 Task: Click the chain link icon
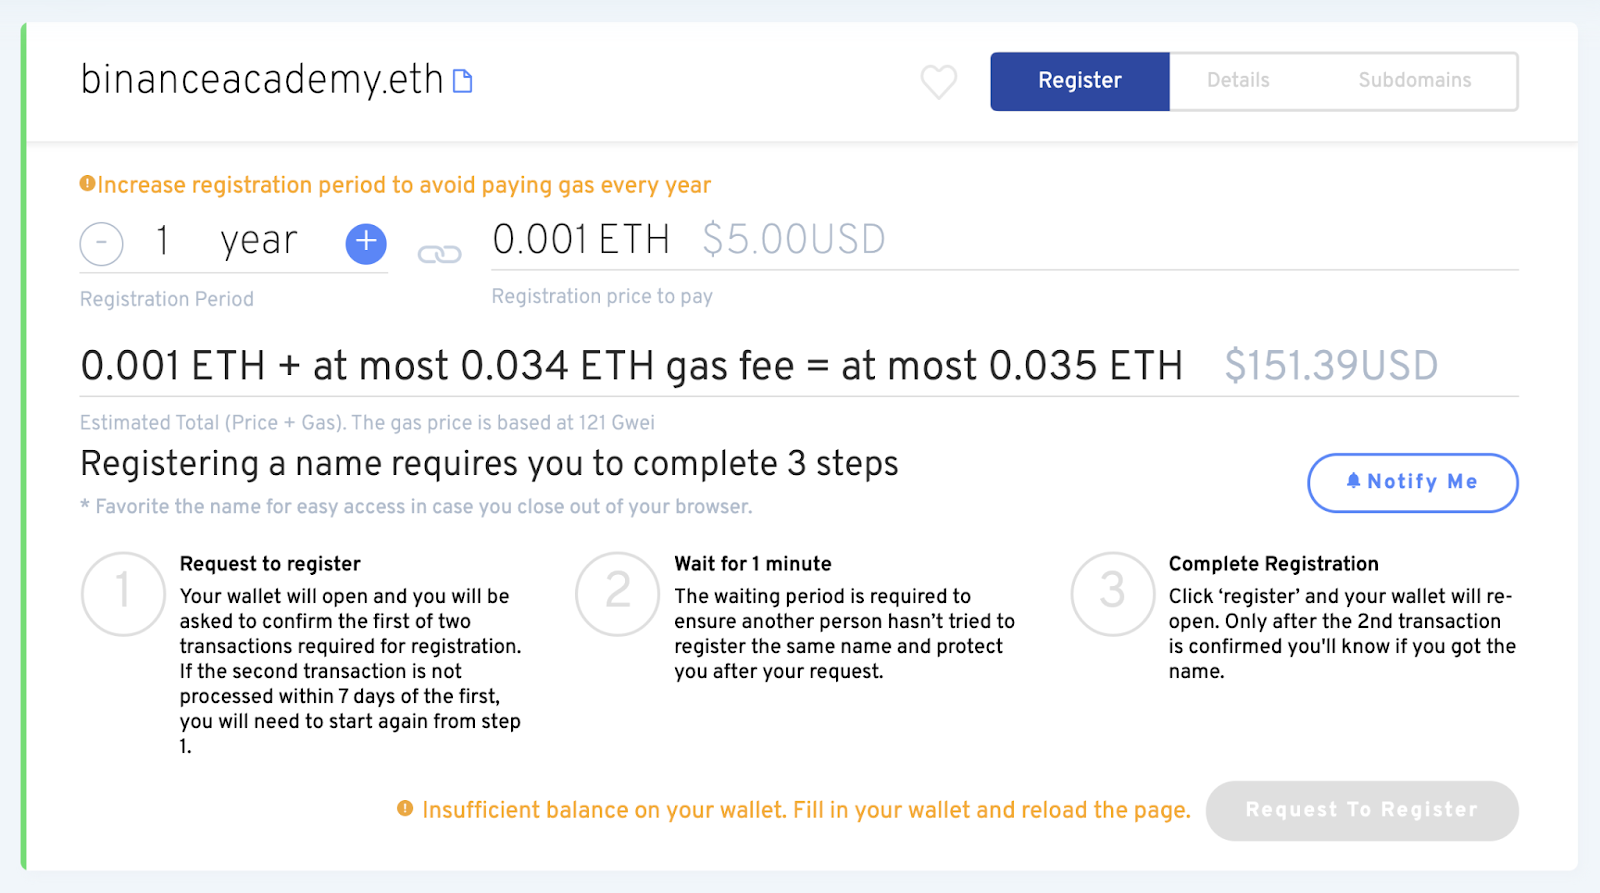pyautogui.click(x=439, y=254)
